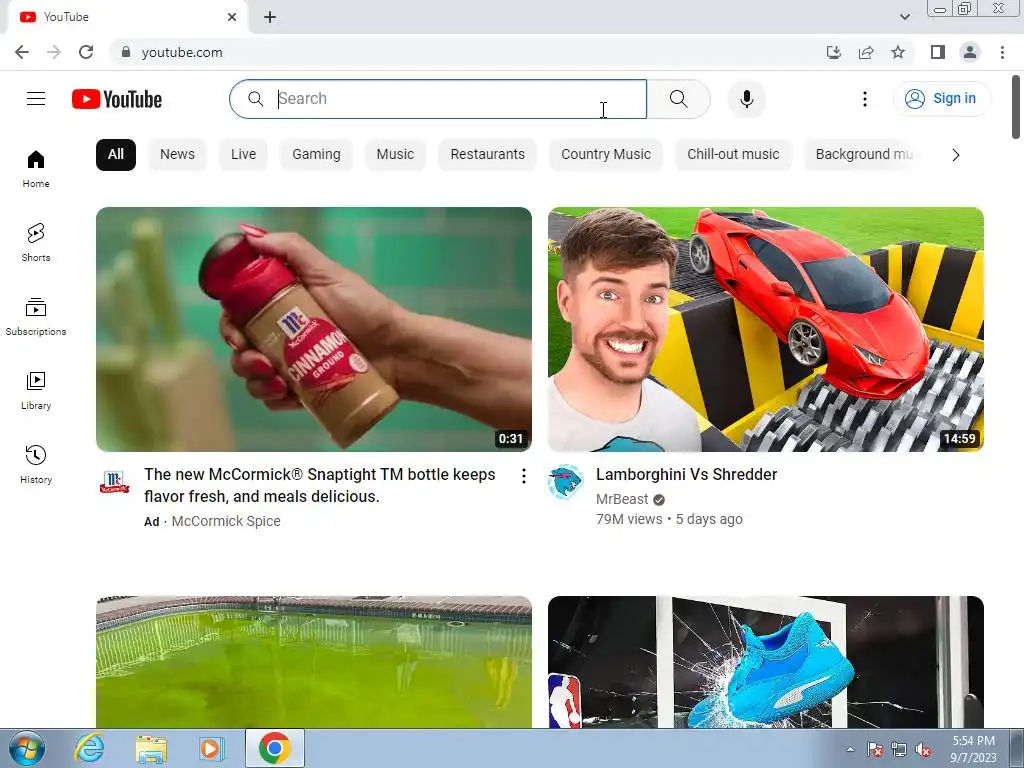
Task: Reload the page
Action: coord(86,52)
